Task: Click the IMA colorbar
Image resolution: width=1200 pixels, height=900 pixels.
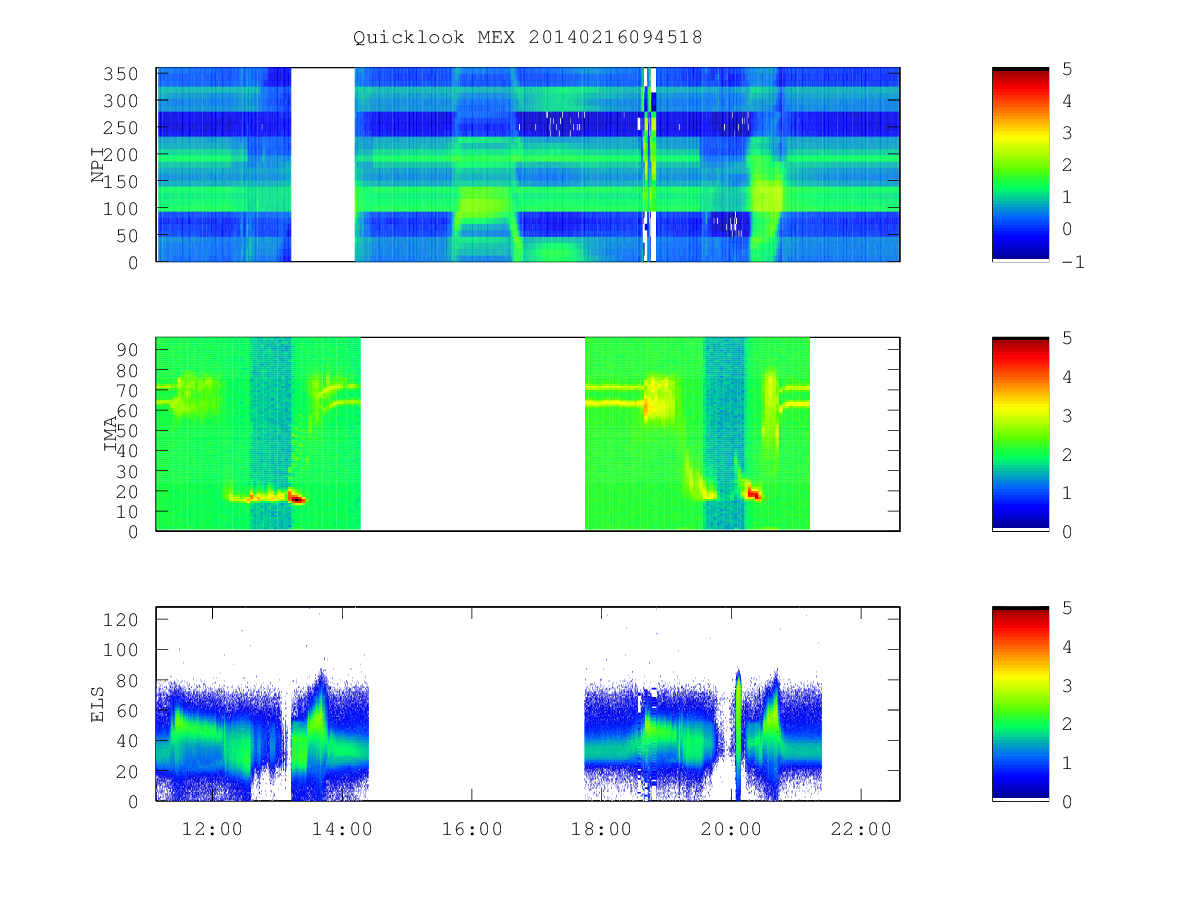Action: [x=1020, y=434]
